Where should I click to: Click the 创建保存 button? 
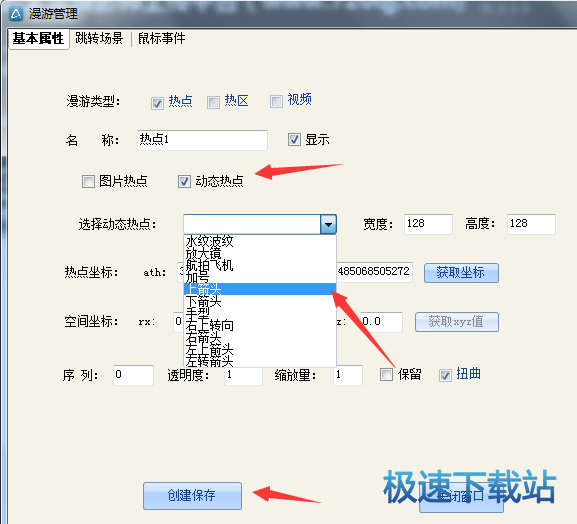point(192,496)
